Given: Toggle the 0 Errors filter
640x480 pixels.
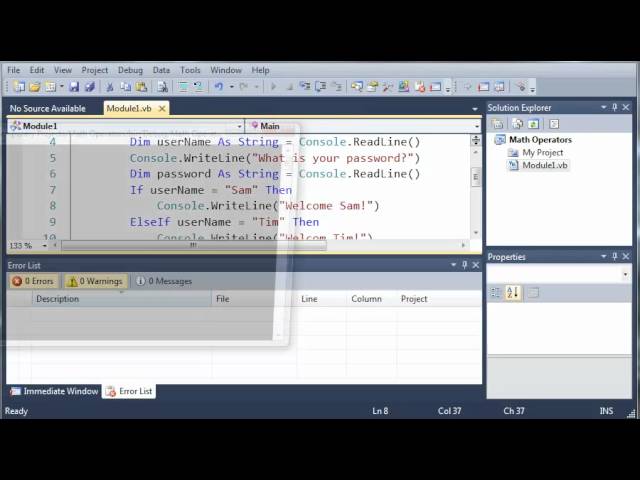Looking at the screenshot, I should 33,281.
